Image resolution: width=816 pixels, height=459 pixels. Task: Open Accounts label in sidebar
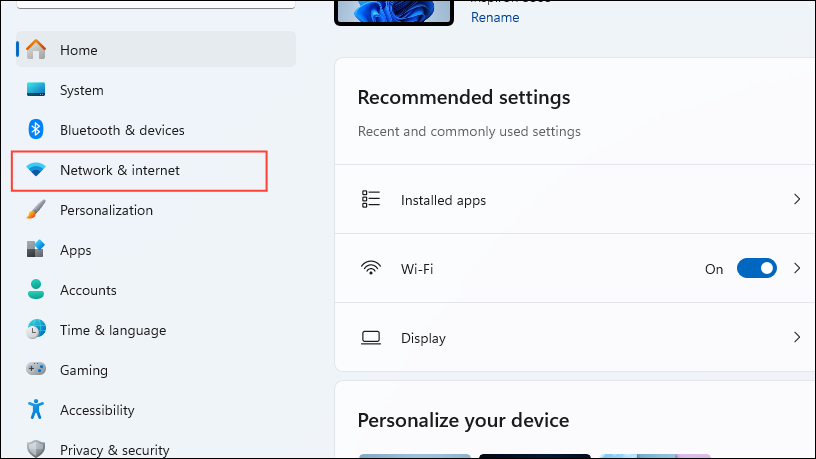pyautogui.click(x=88, y=290)
